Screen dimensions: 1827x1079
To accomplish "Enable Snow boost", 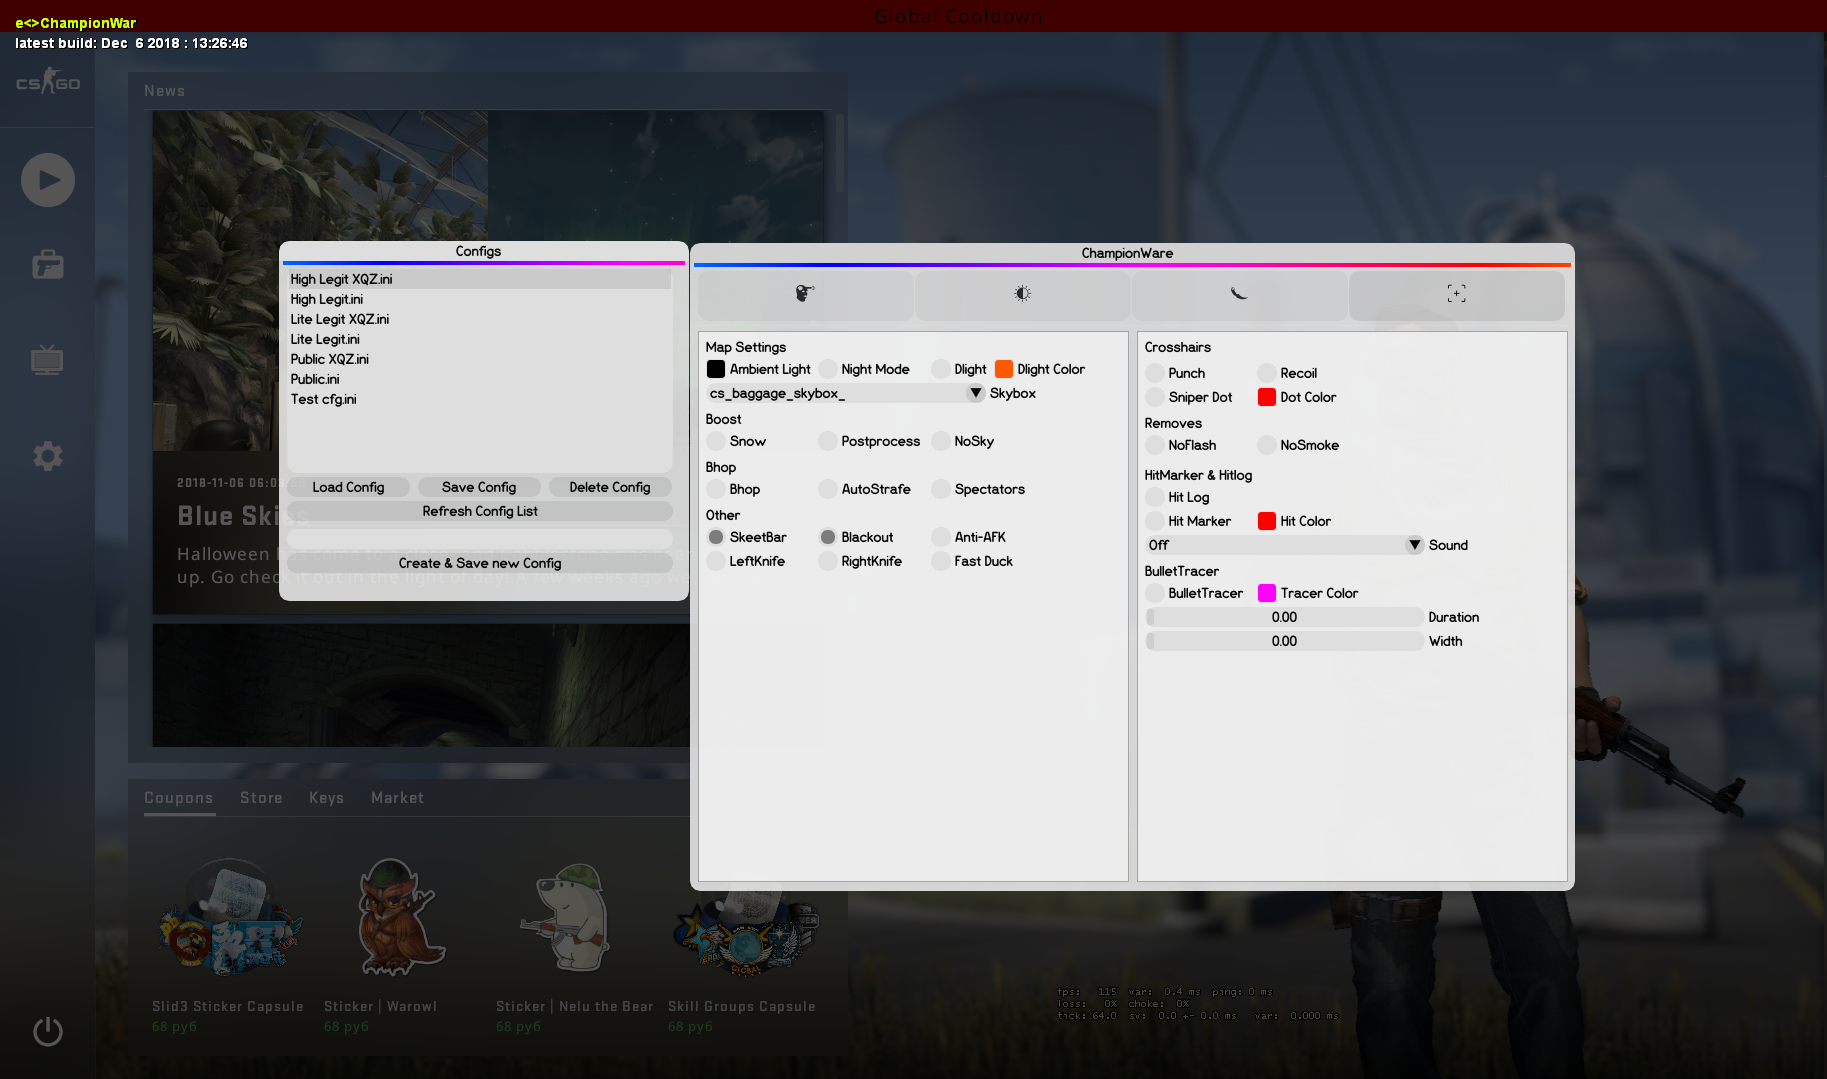I will tap(716, 441).
